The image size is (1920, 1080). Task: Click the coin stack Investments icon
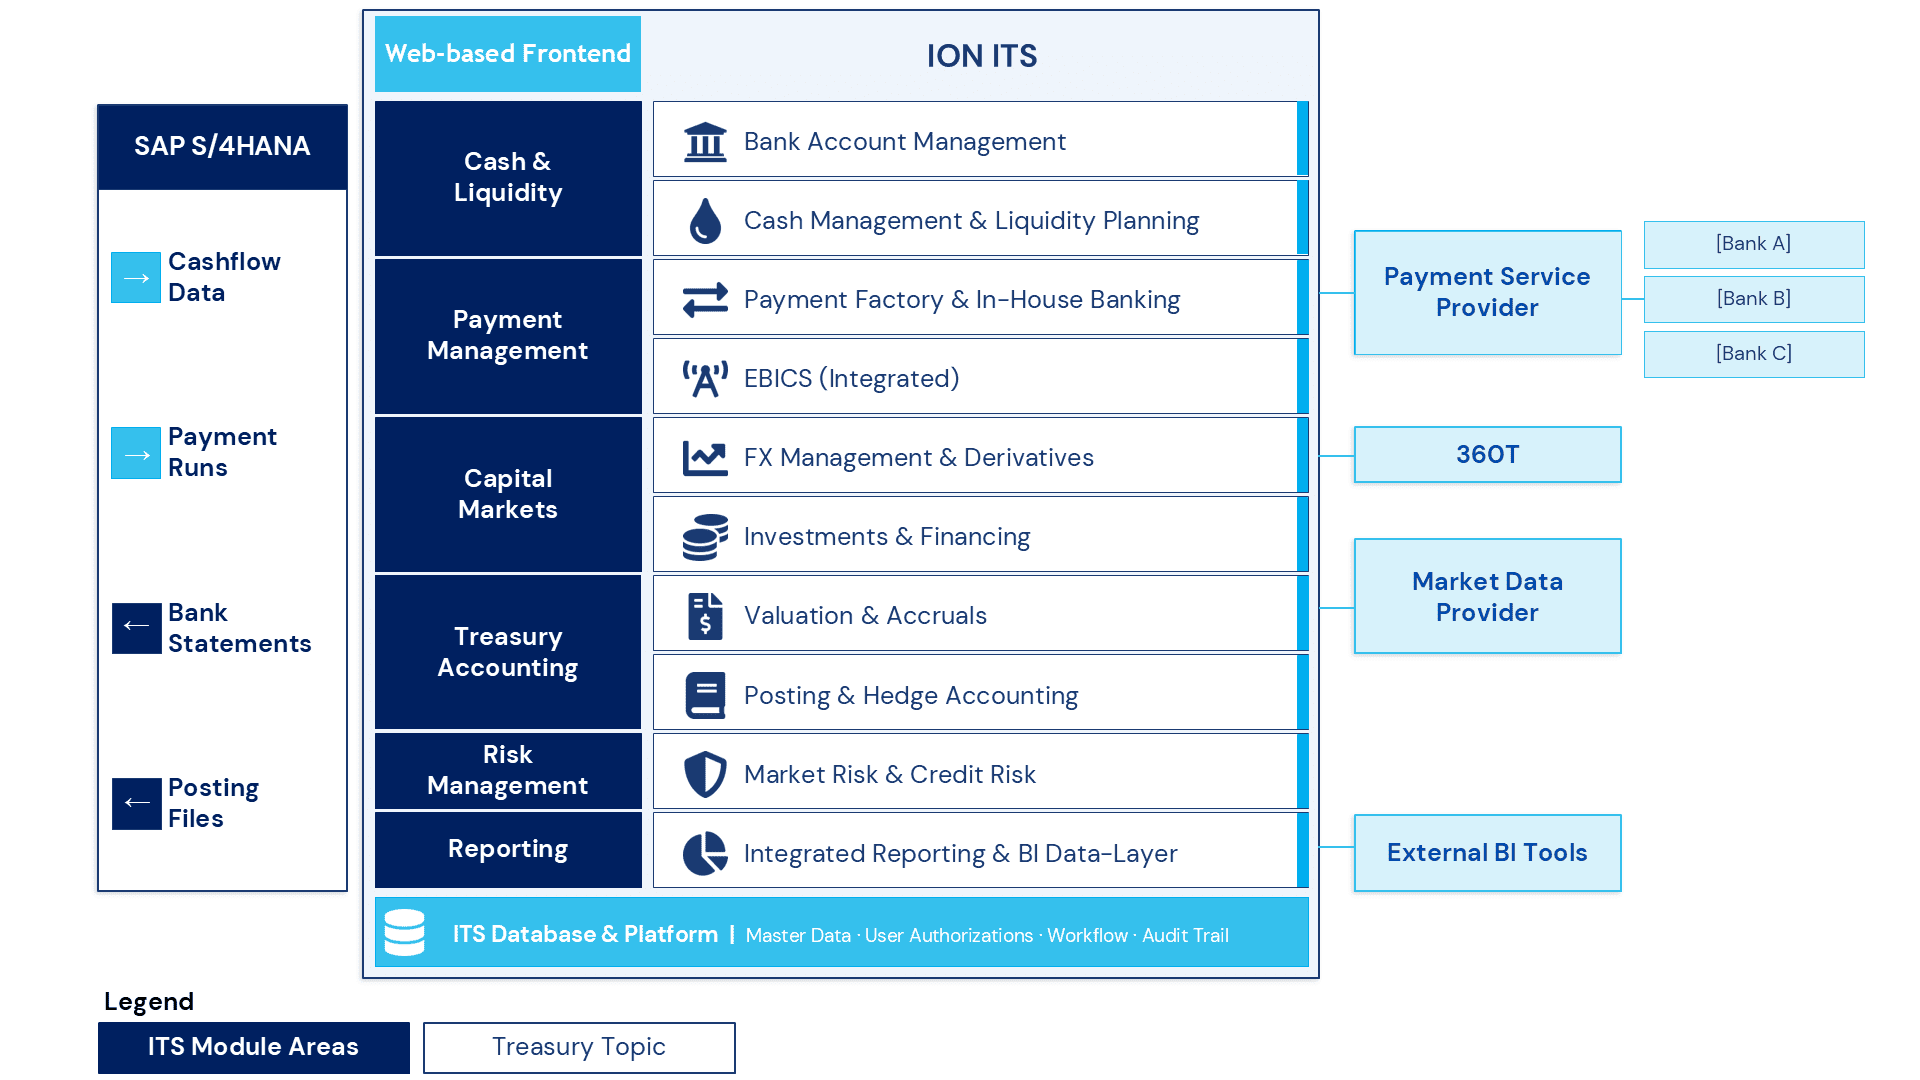(705, 537)
